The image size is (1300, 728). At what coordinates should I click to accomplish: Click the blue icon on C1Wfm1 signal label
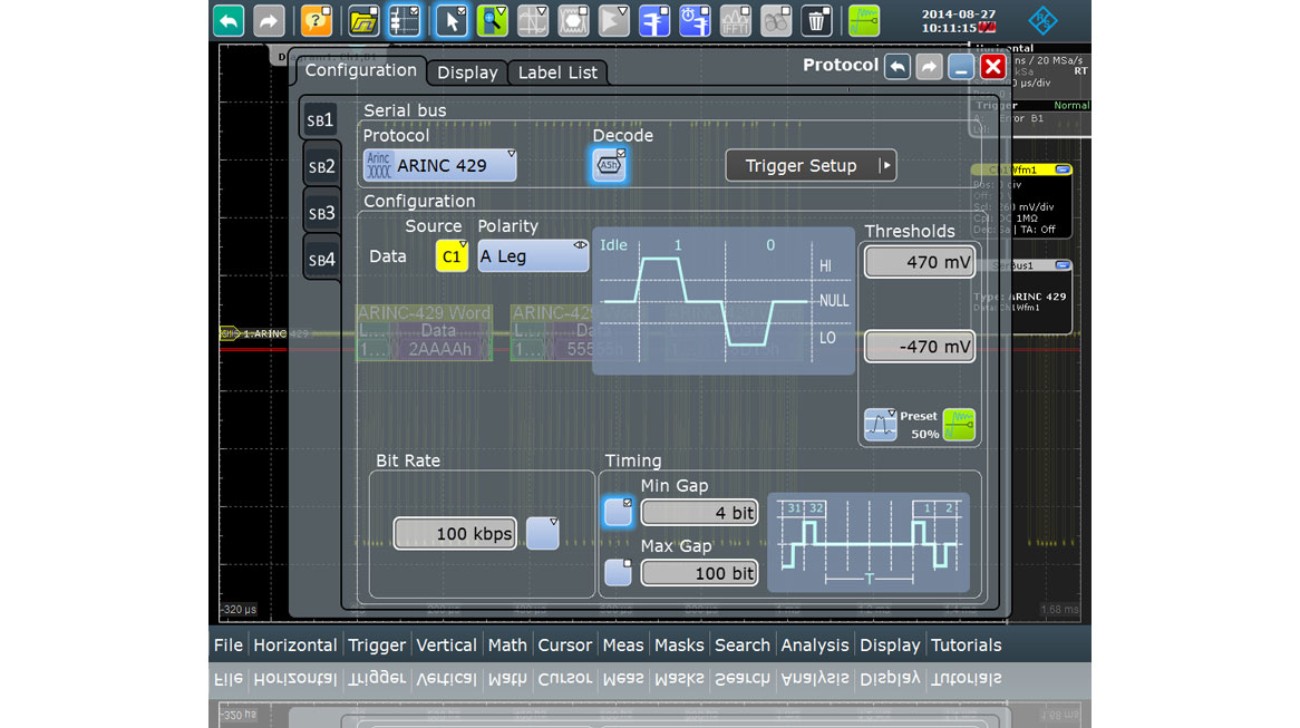(1062, 171)
